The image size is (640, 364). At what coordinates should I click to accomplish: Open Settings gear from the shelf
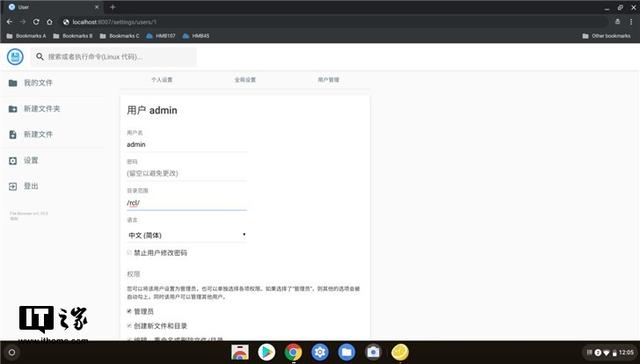(320, 353)
